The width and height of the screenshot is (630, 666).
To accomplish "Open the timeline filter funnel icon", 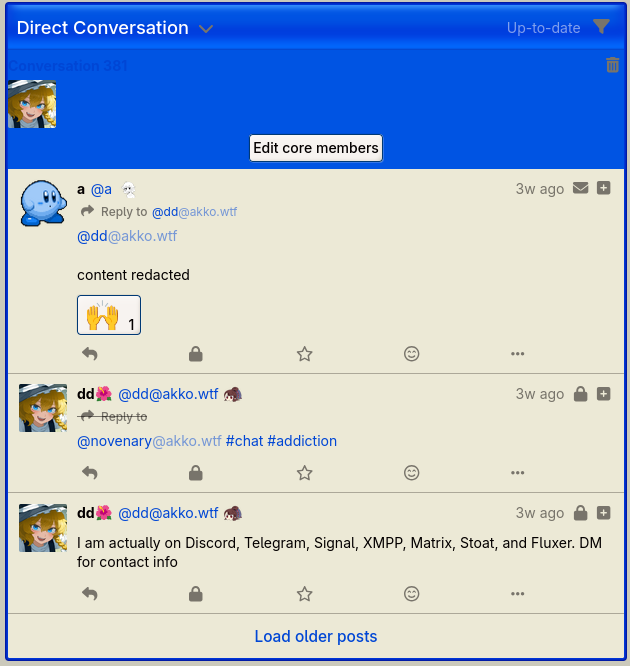I will pos(602,27).
